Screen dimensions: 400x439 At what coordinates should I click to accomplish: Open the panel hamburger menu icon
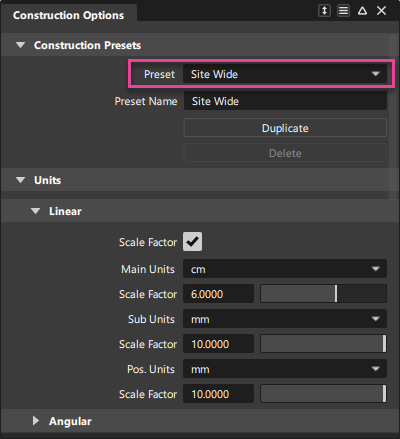pyautogui.click(x=343, y=11)
